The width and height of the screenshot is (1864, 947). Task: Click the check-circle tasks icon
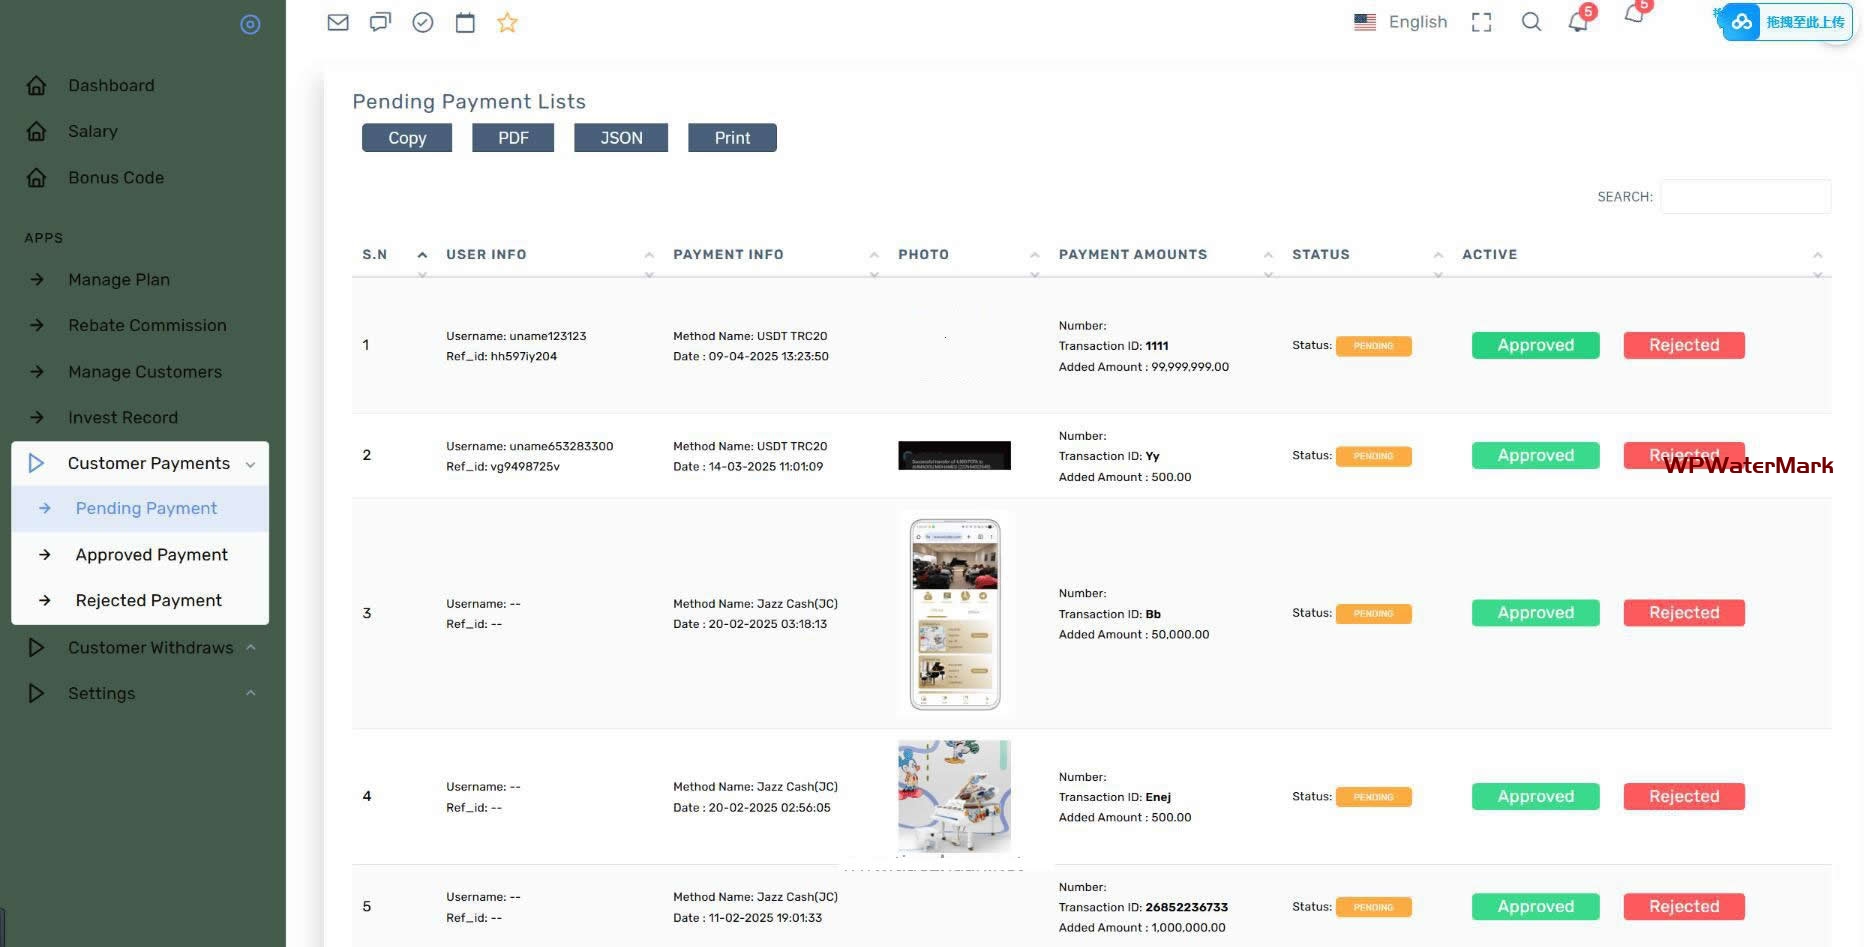[423, 22]
